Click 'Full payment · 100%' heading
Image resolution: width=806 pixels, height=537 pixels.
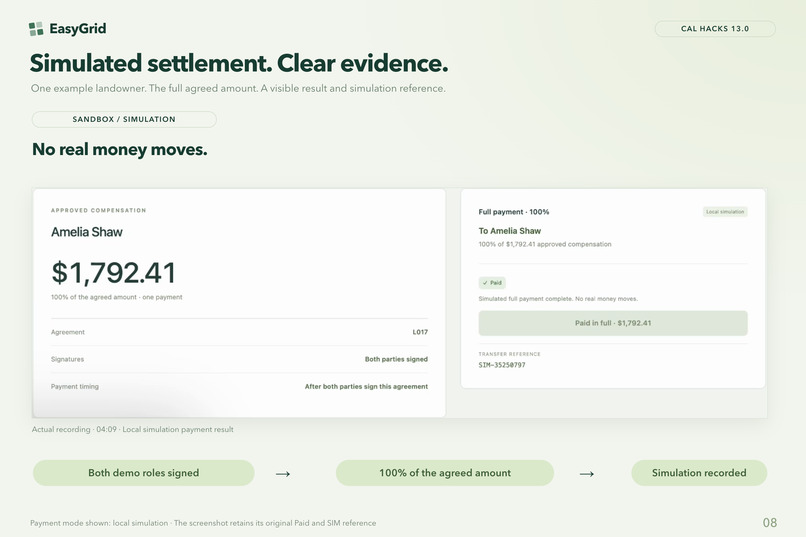tap(514, 212)
